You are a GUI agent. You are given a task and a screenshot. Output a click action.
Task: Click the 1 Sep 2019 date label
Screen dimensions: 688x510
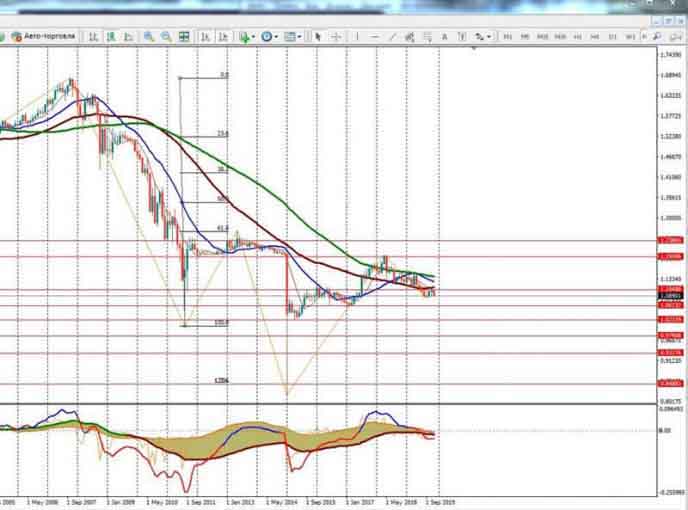click(440, 501)
